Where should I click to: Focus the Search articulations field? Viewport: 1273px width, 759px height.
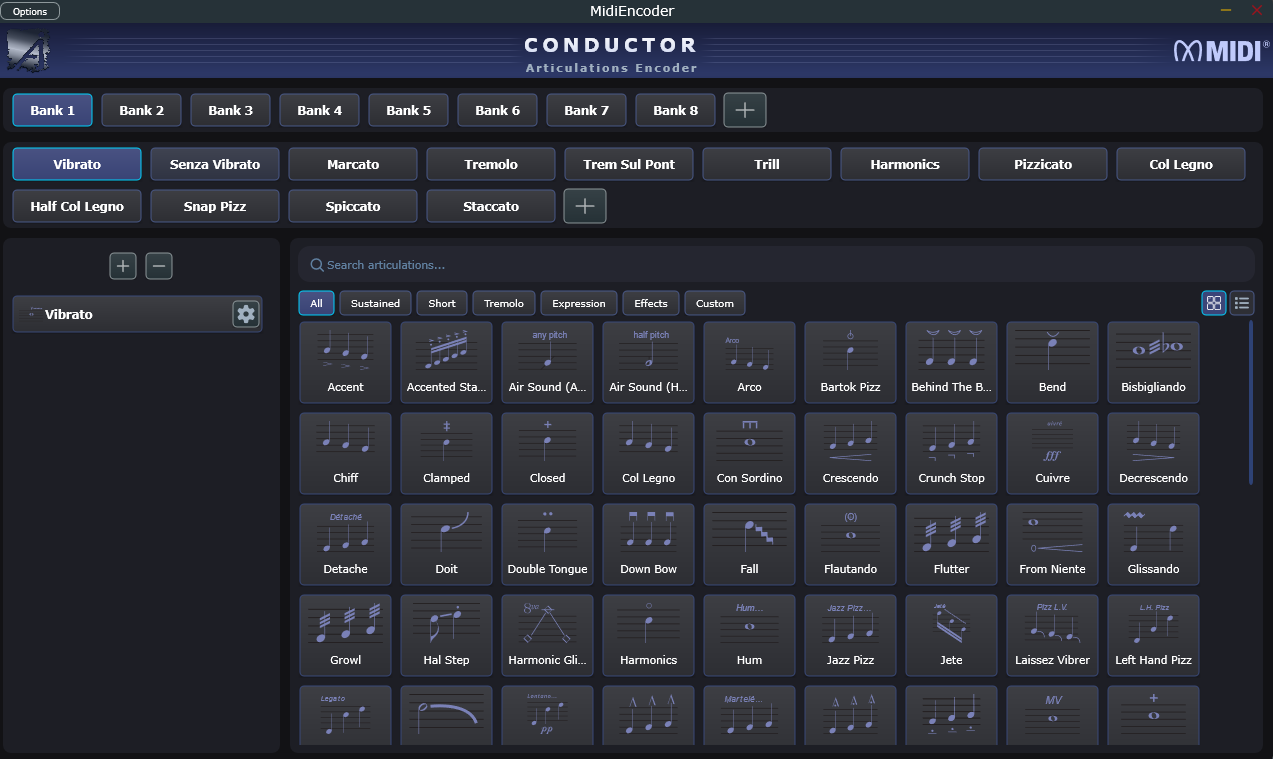pos(776,265)
